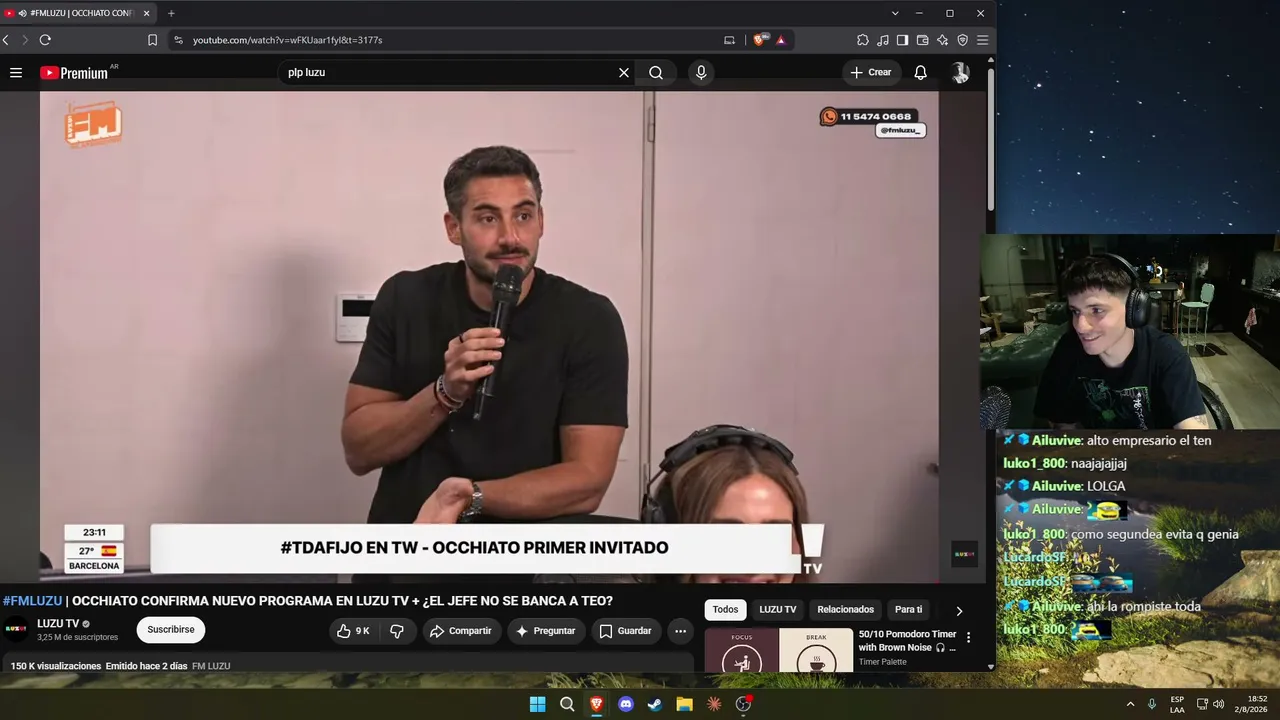Open Steam from the taskbar
Viewport: 1280px width, 720px height.
pos(655,704)
